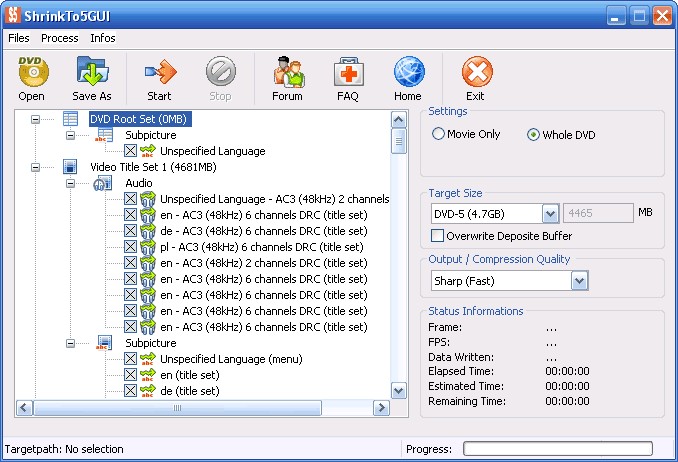Viewport: 678px width, 462px height.
Task: Click the Start processing arrow icon
Action: 160,71
